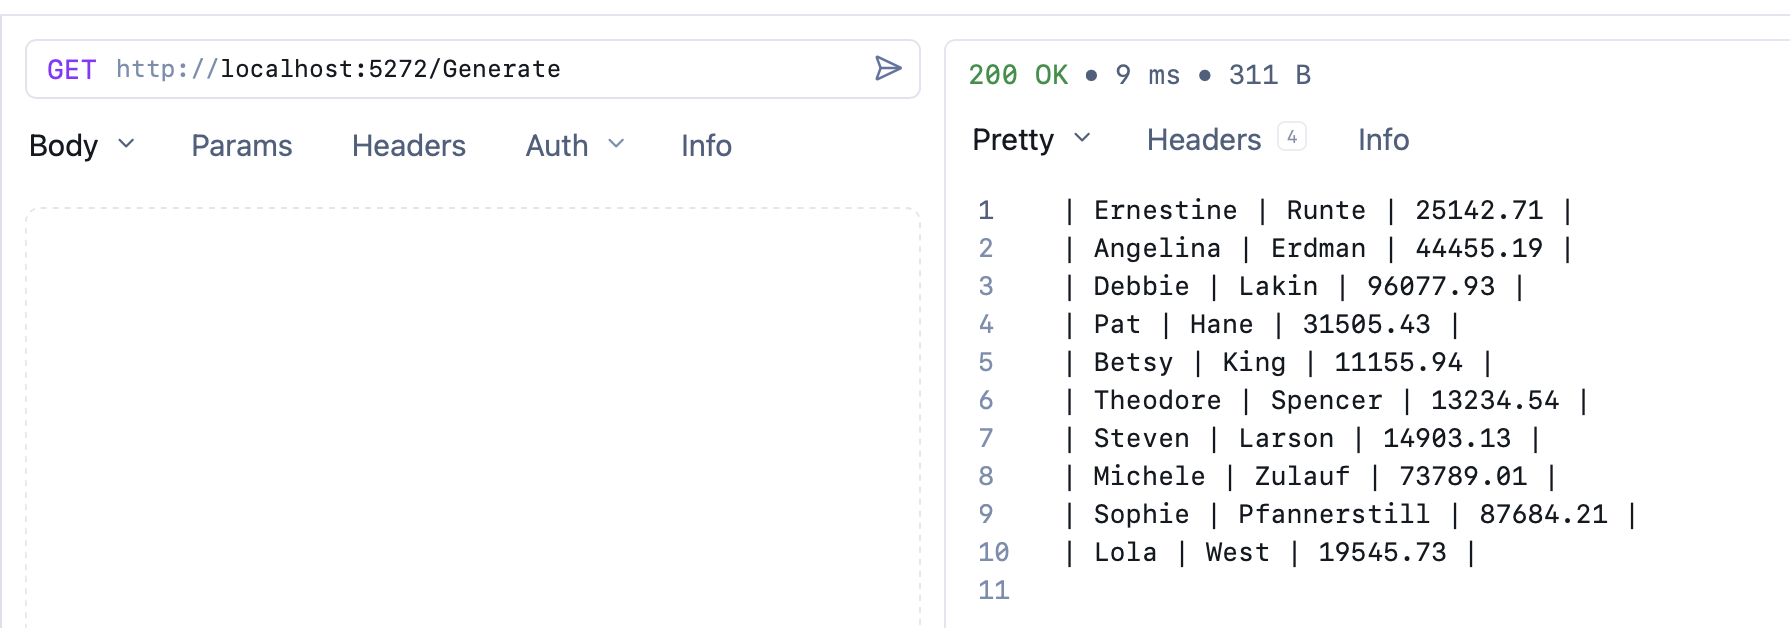Click the 311 B response size
Image resolution: width=1790 pixels, height=628 pixels.
1269,75
